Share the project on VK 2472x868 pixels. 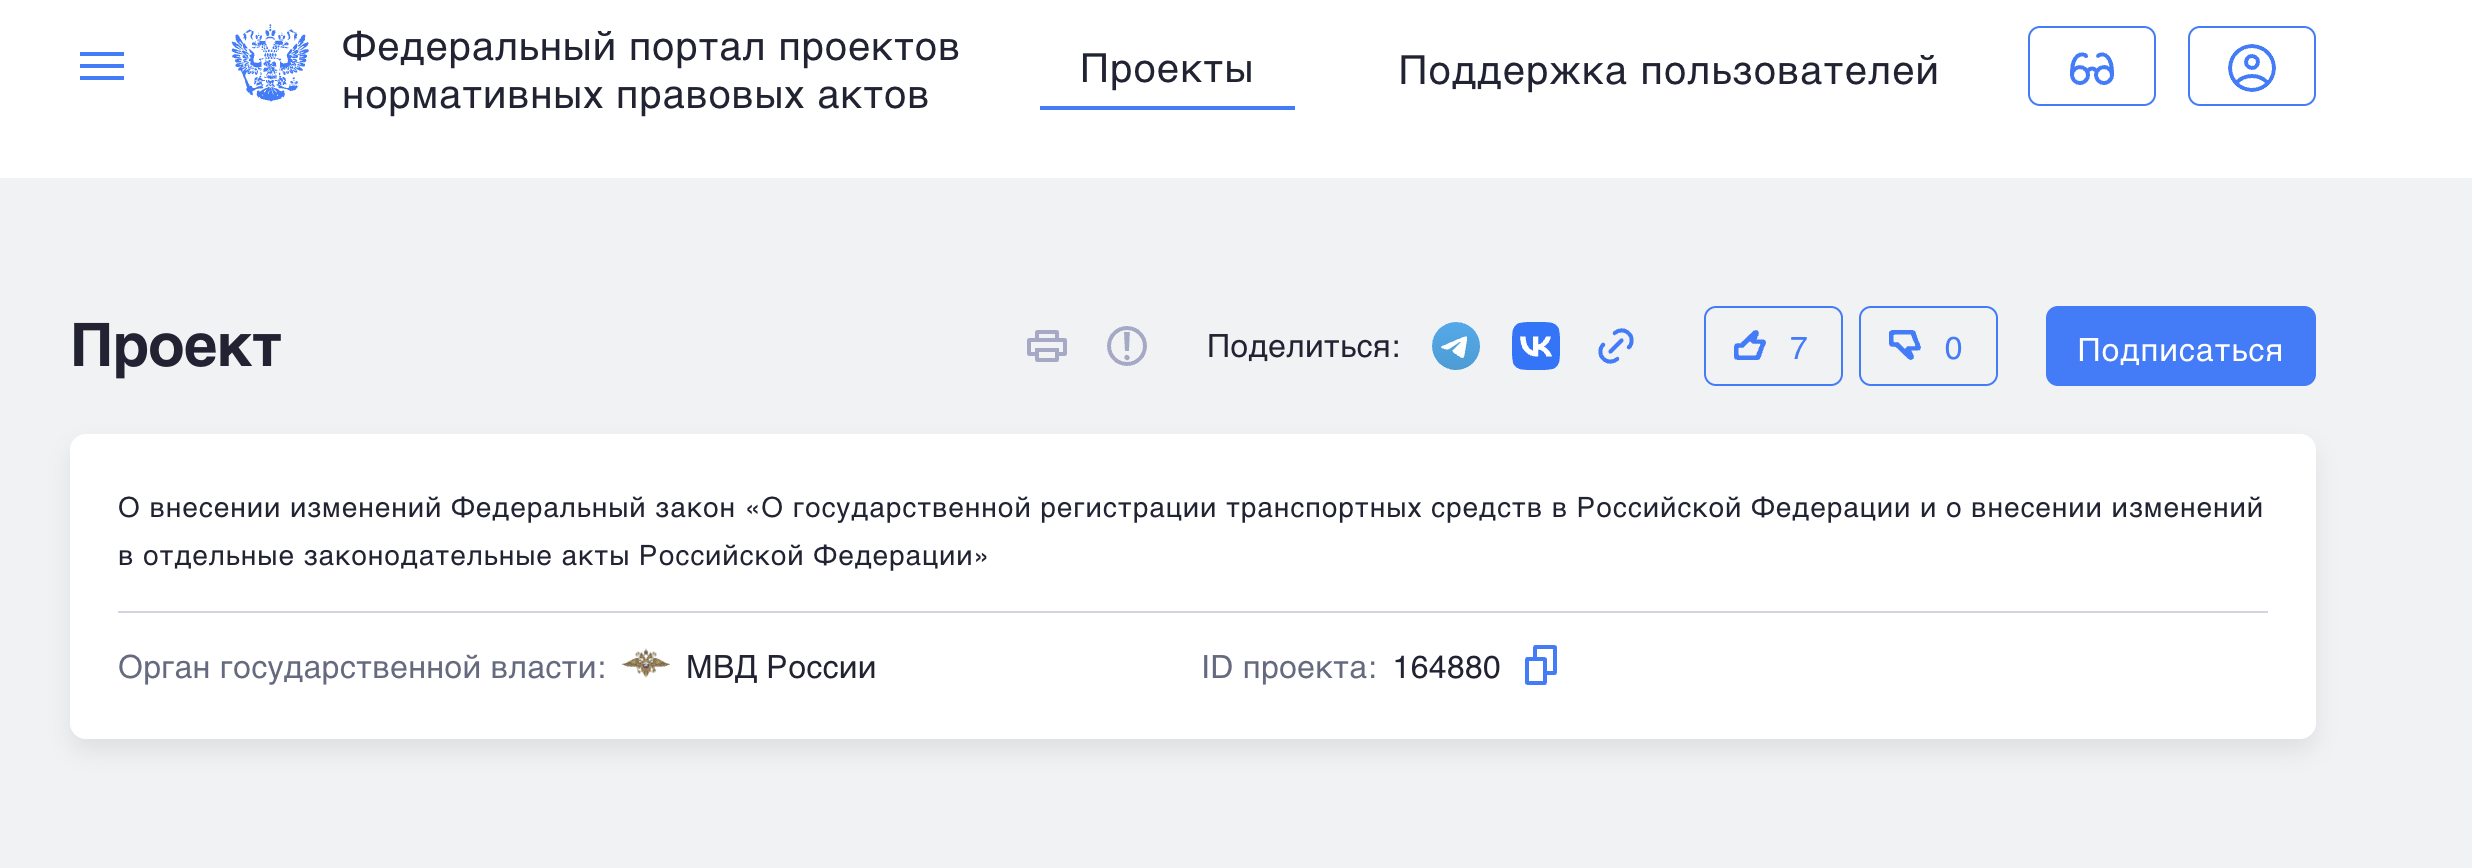click(x=1535, y=346)
